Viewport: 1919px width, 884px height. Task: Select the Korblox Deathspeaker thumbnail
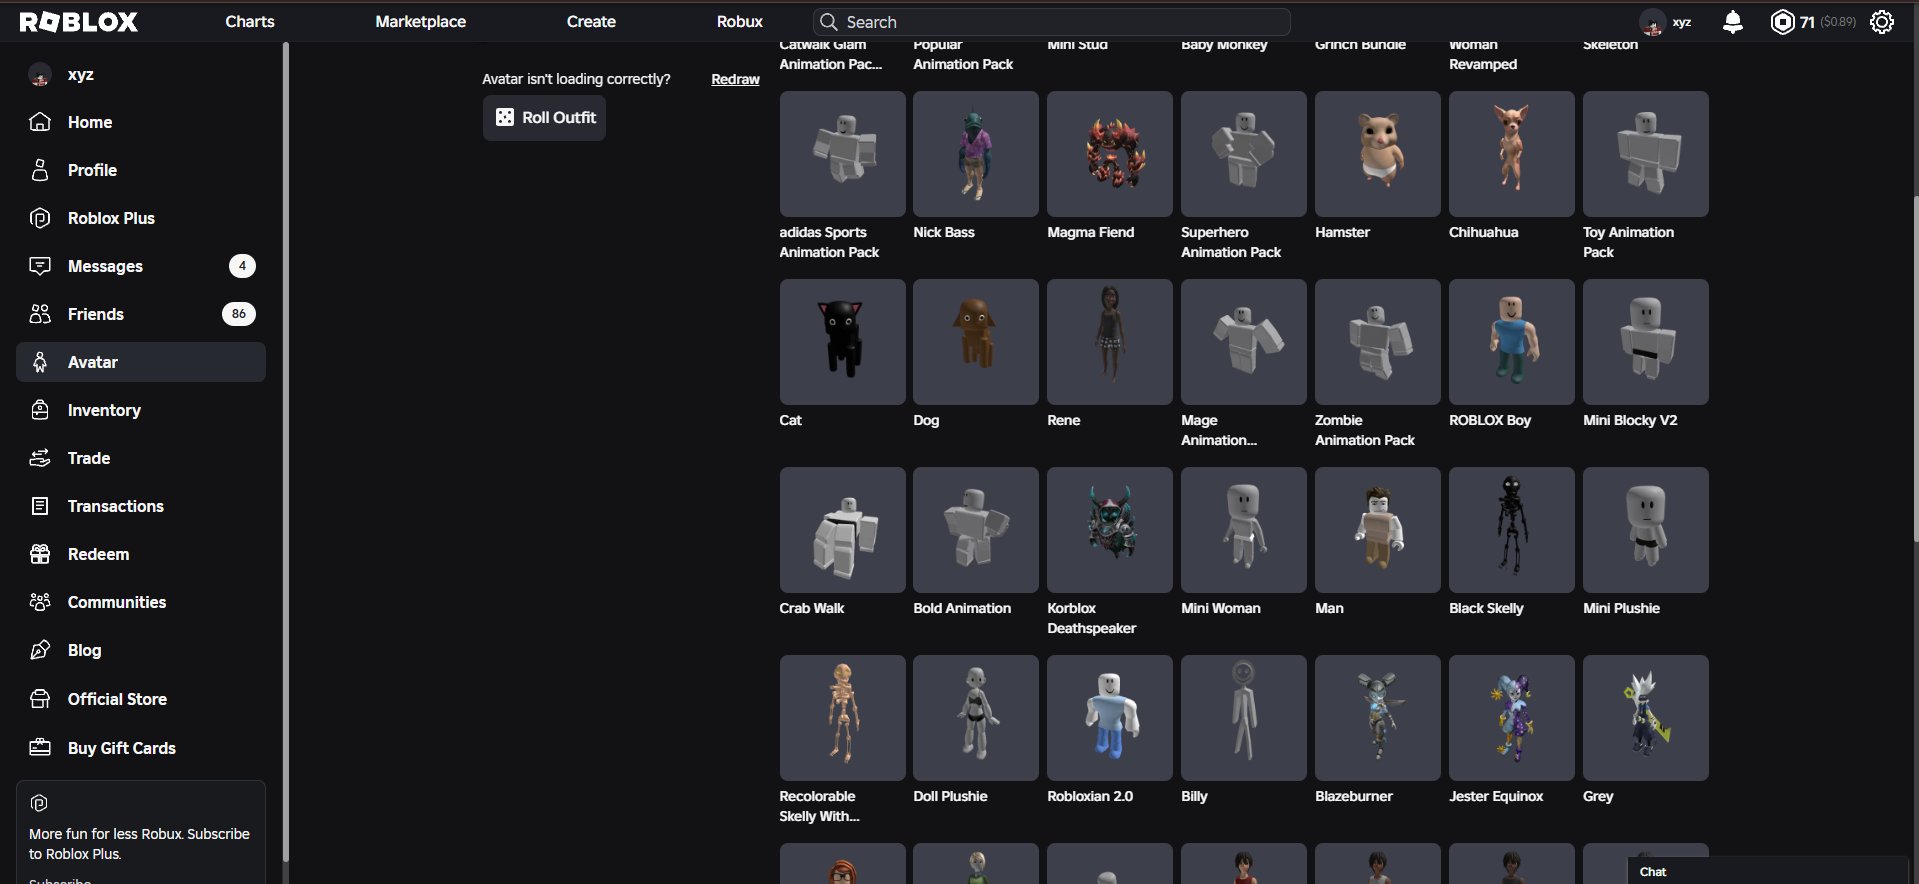(x=1110, y=530)
